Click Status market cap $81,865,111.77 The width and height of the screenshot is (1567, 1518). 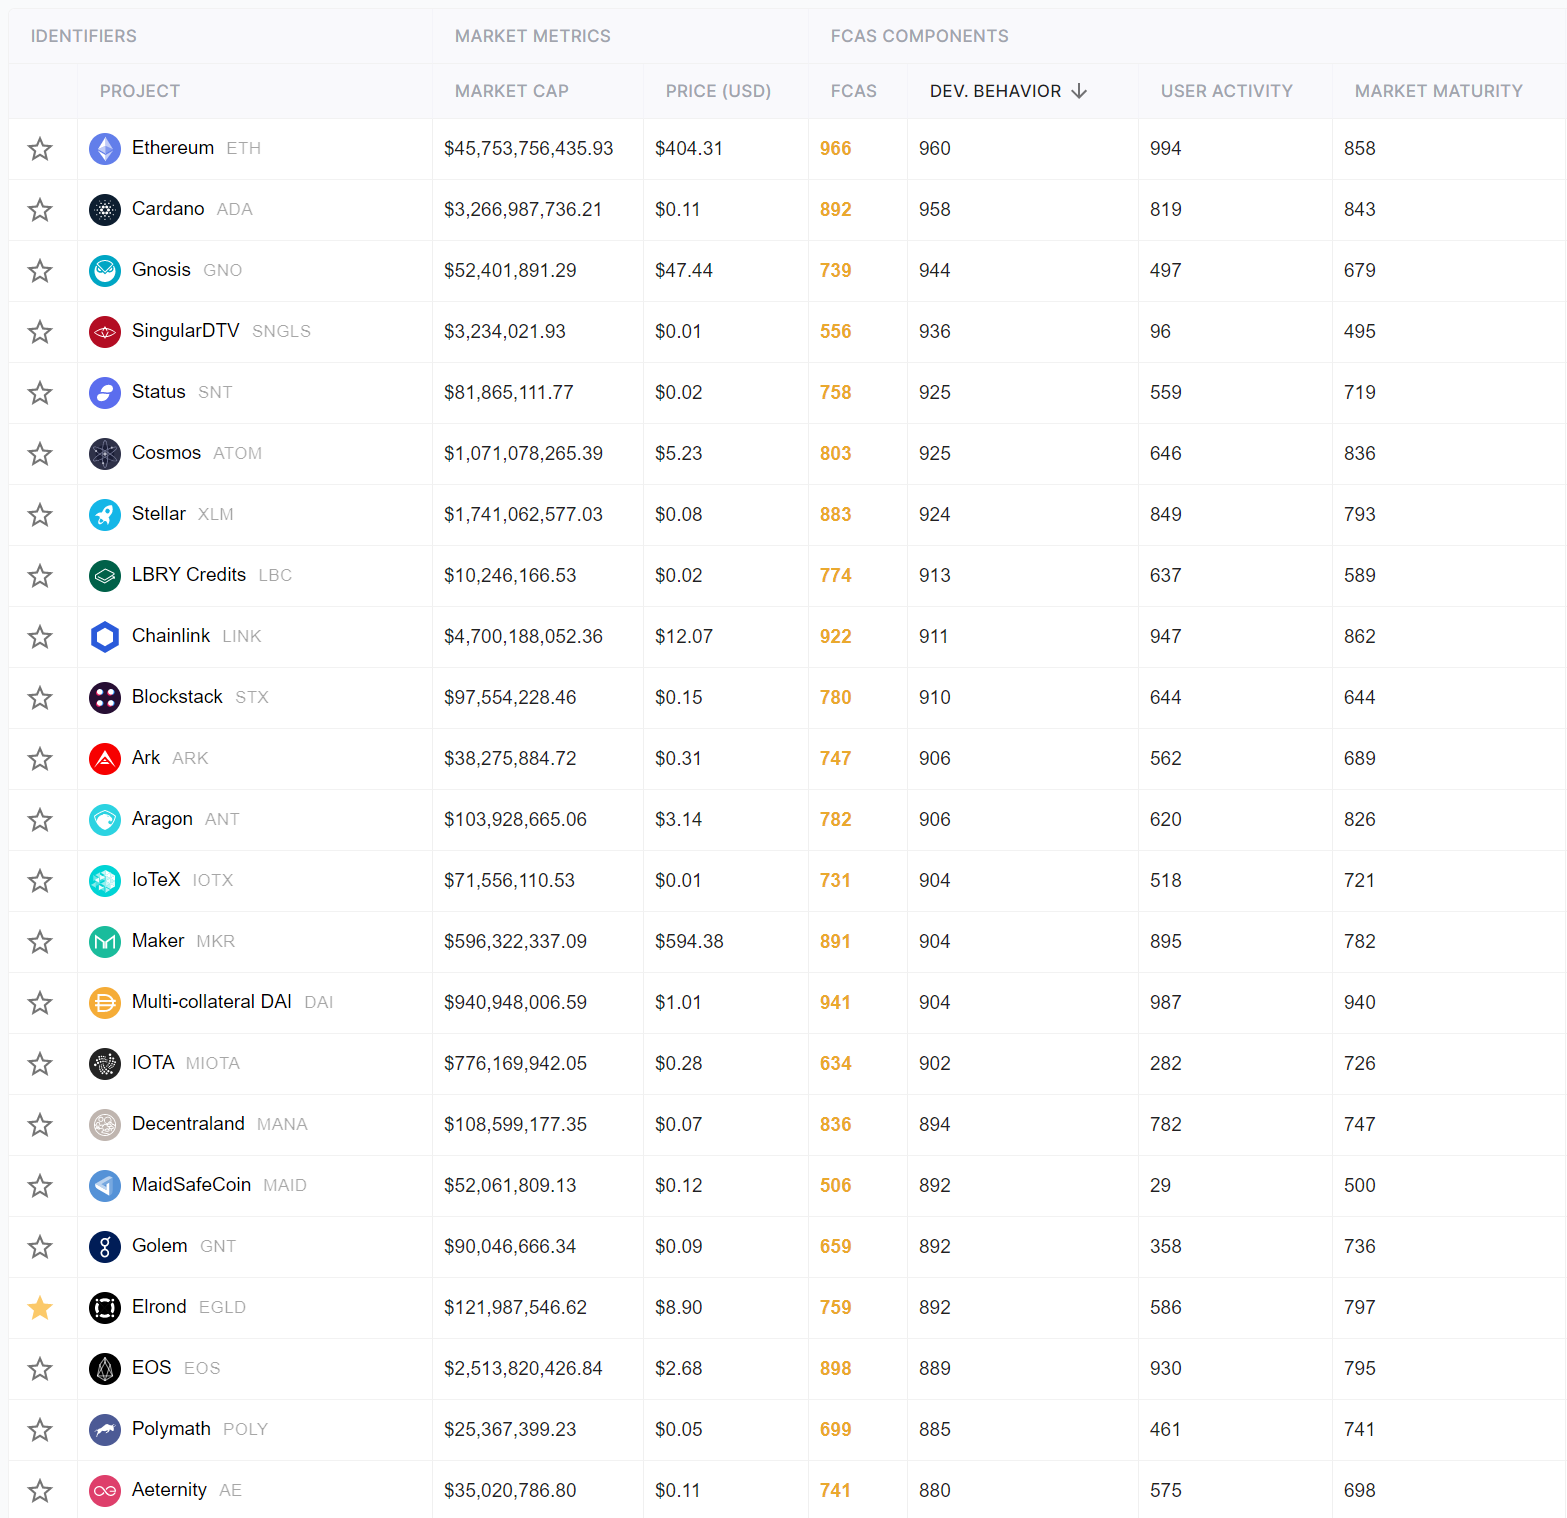click(509, 393)
